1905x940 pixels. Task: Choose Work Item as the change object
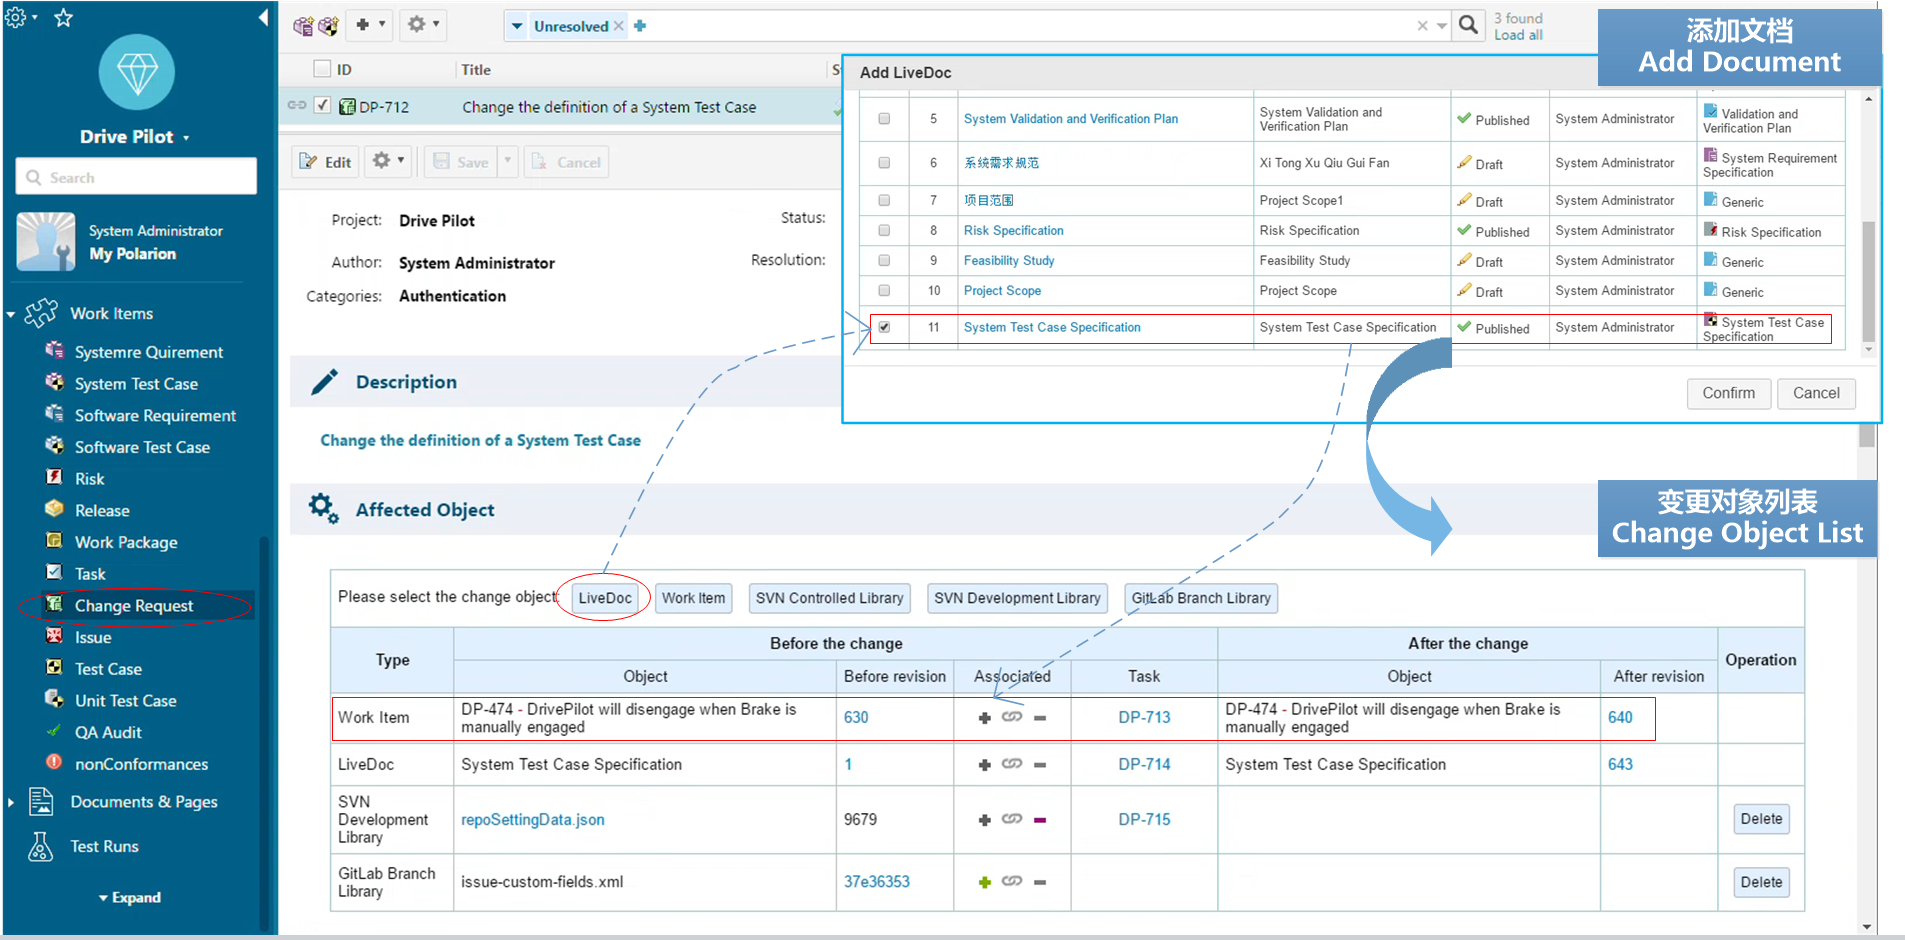[x=693, y=598]
